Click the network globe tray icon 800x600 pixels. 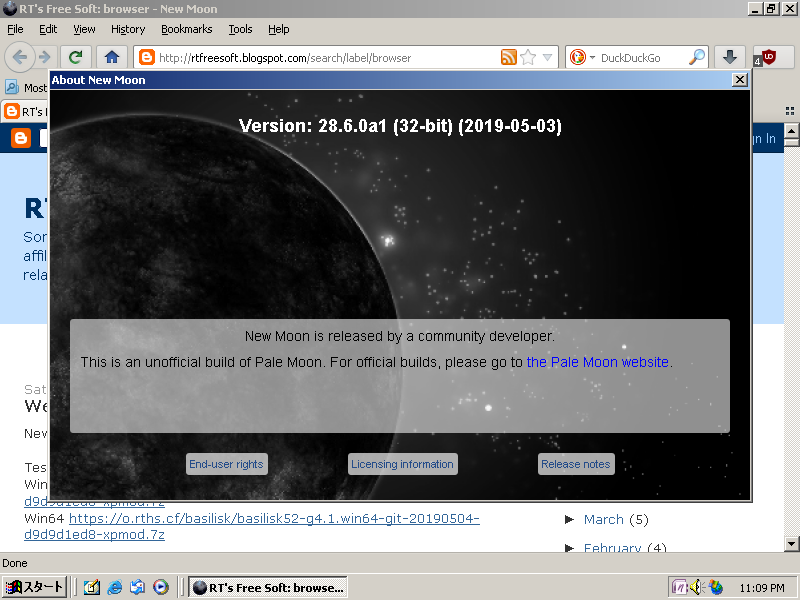(716, 588)
